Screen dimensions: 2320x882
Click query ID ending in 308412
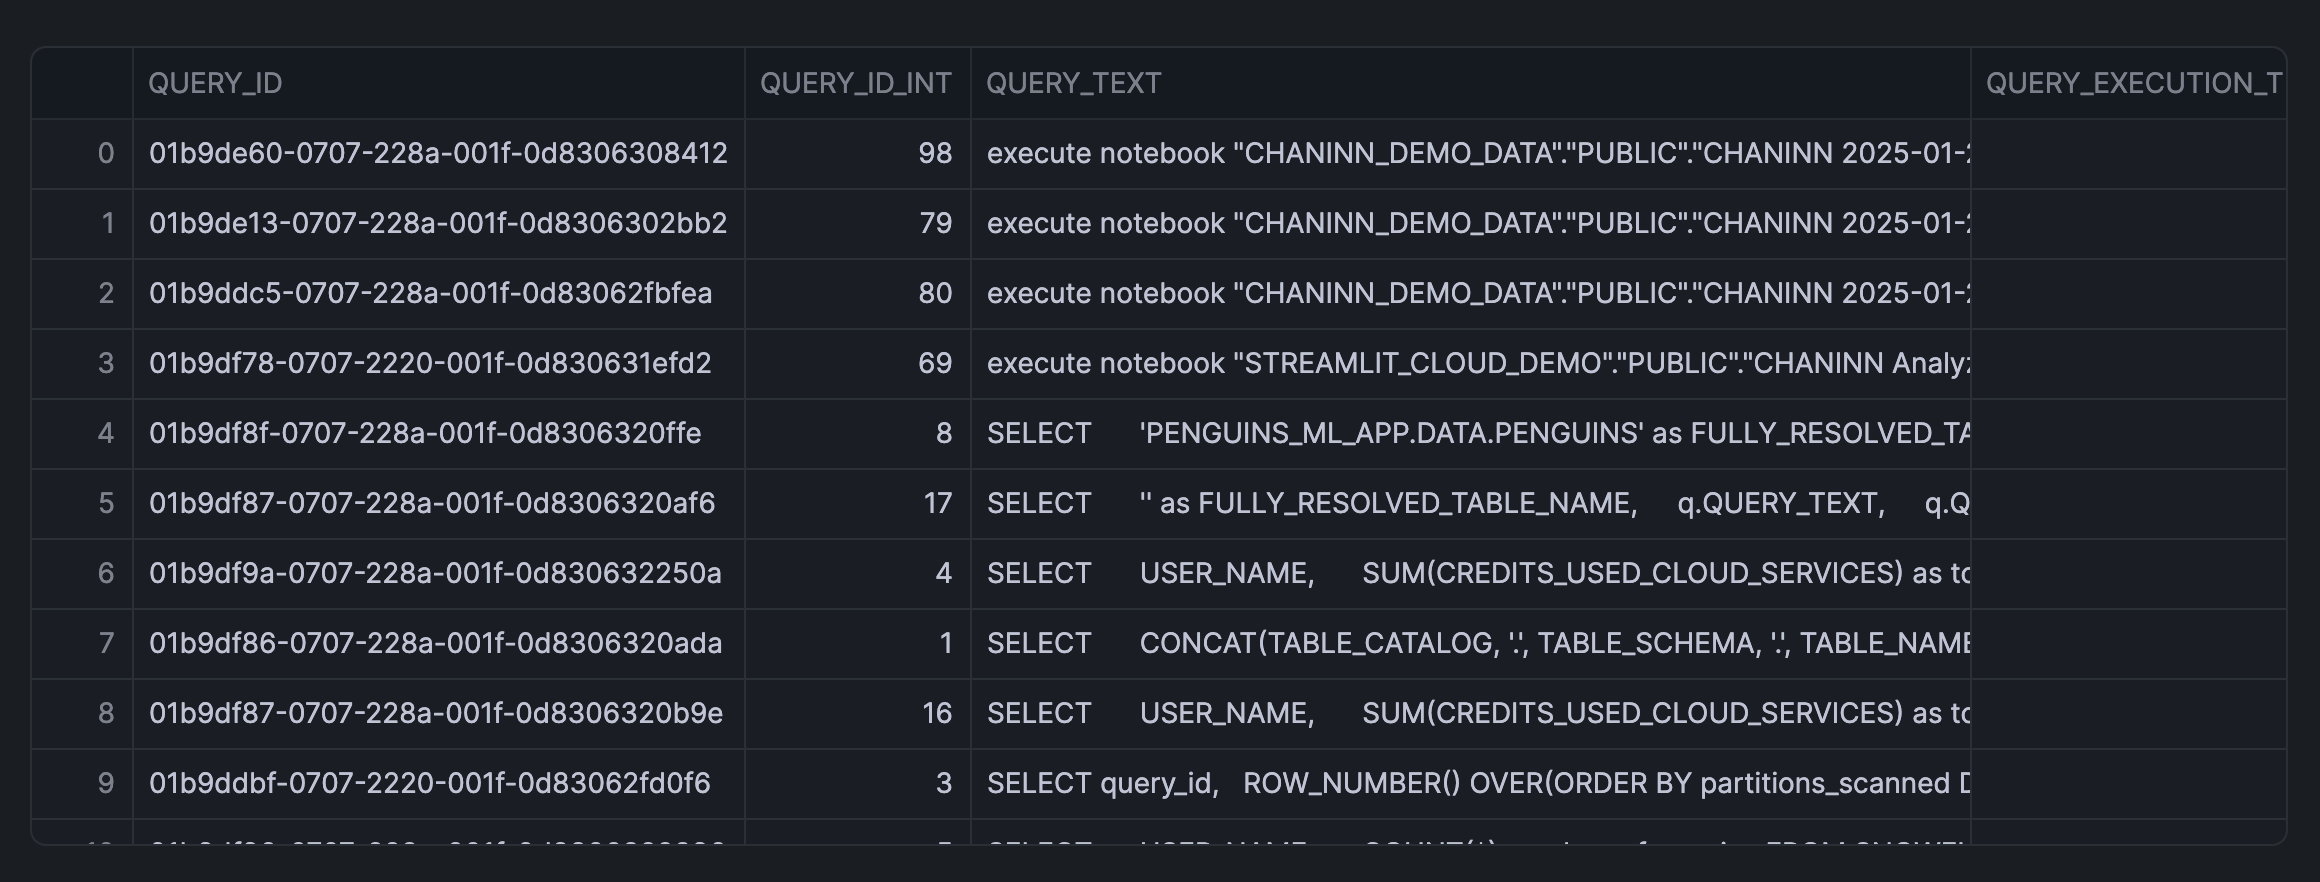pos(438,153)
